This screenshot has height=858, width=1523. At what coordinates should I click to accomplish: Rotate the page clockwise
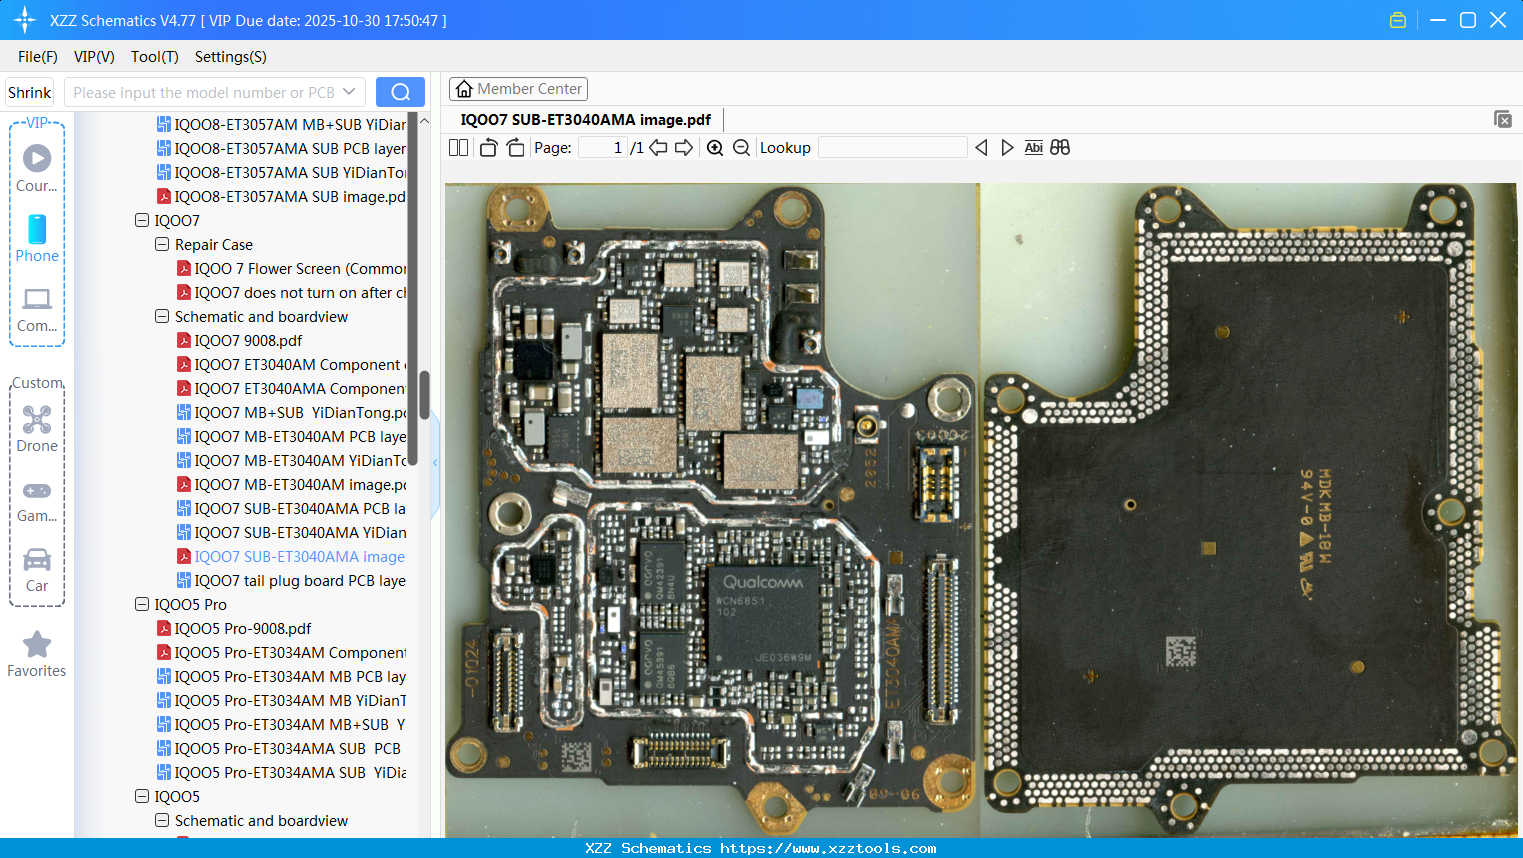click(x=515, y=148)
